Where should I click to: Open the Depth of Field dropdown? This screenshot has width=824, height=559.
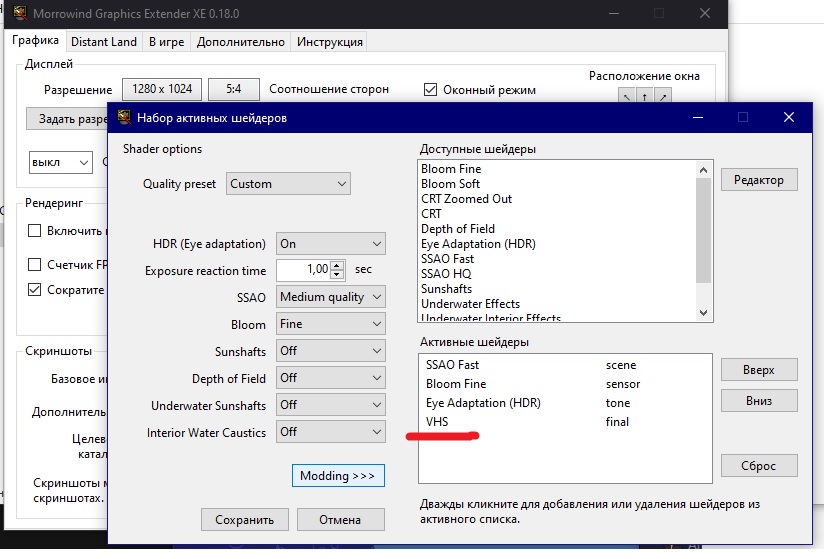point(331,378)
